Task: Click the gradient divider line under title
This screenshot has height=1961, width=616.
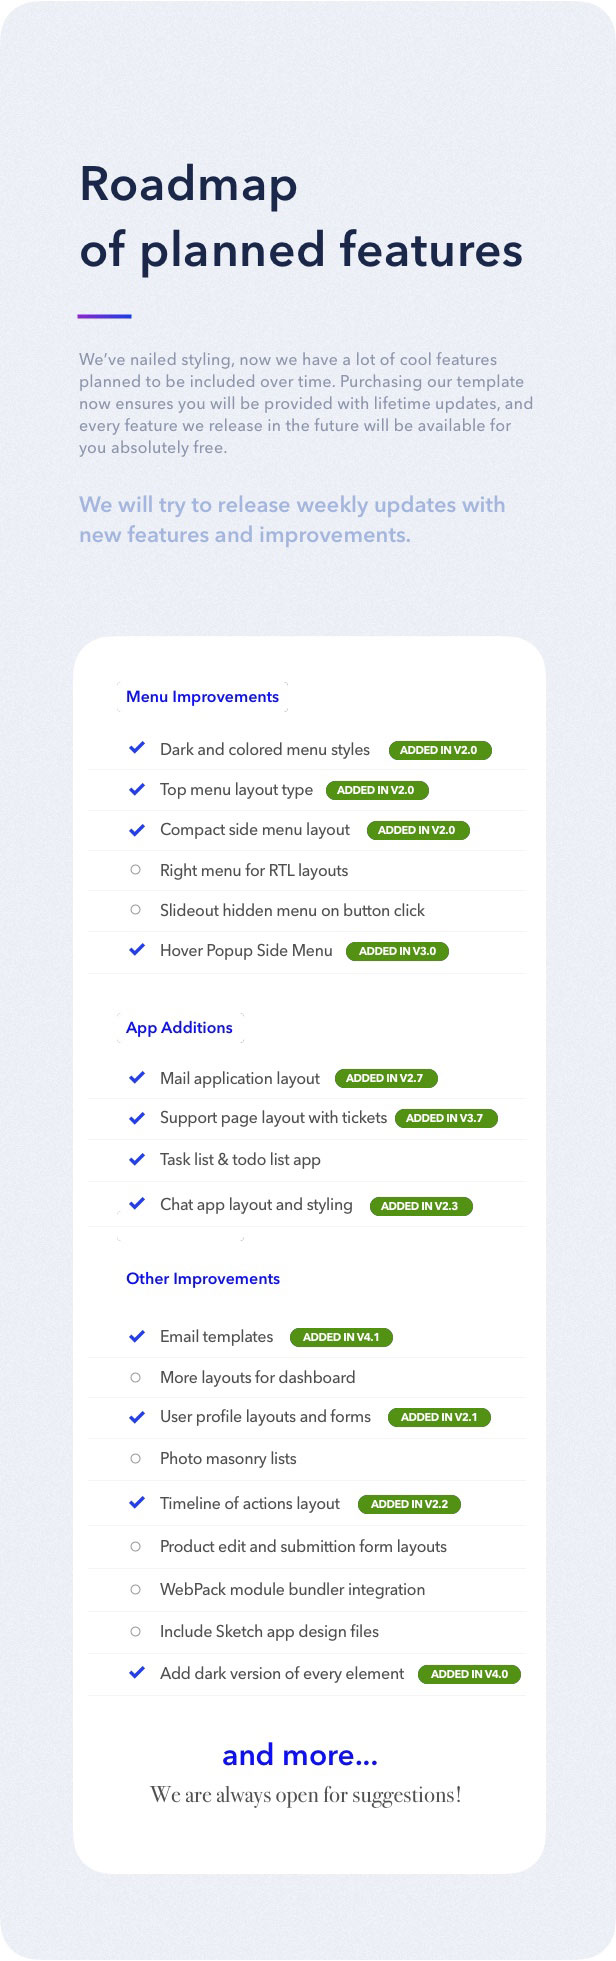Action: [105, 316]
